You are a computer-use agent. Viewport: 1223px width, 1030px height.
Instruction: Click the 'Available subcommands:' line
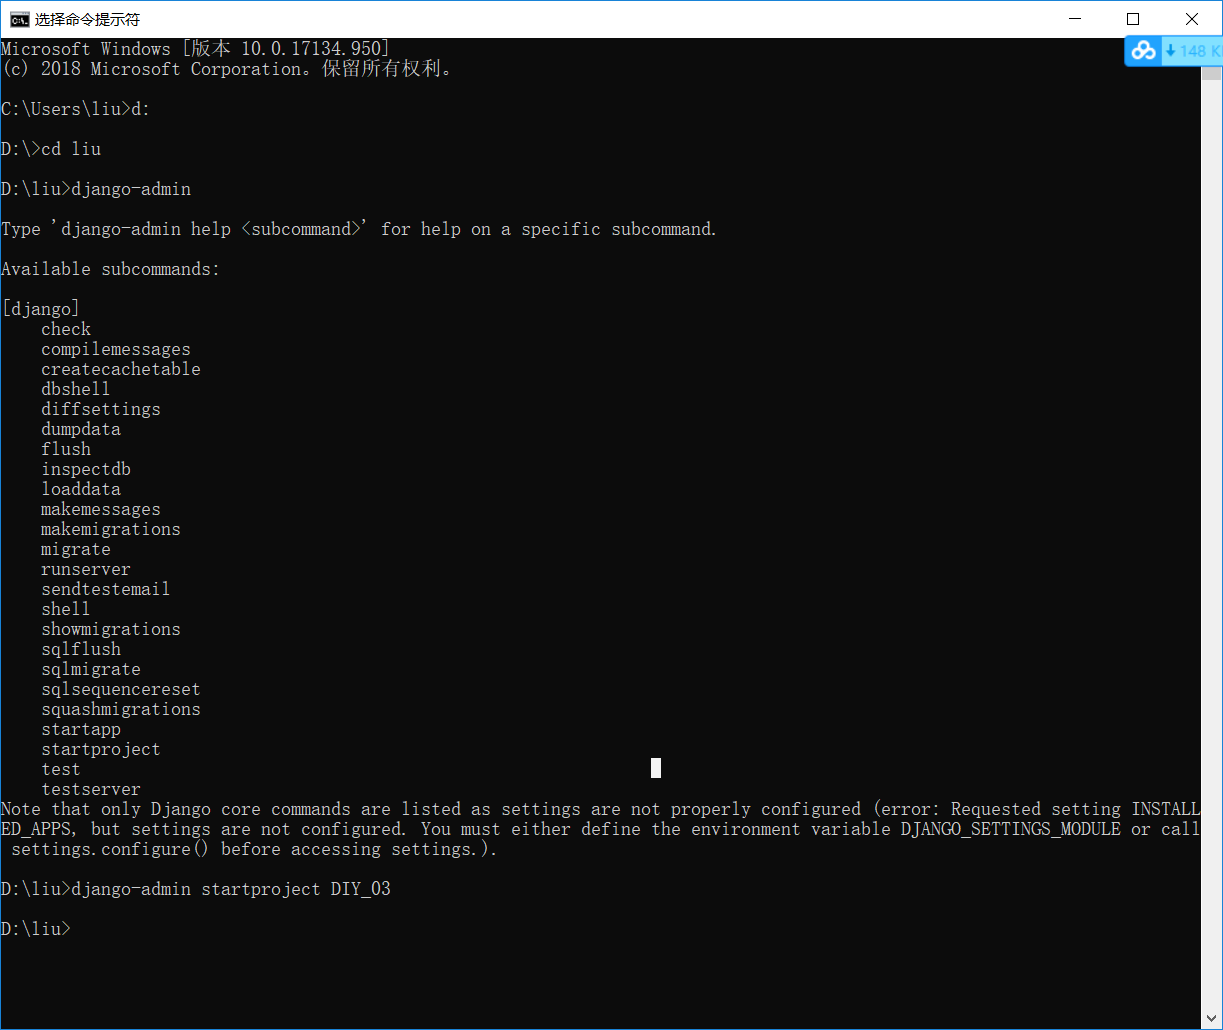coord(111,269)
